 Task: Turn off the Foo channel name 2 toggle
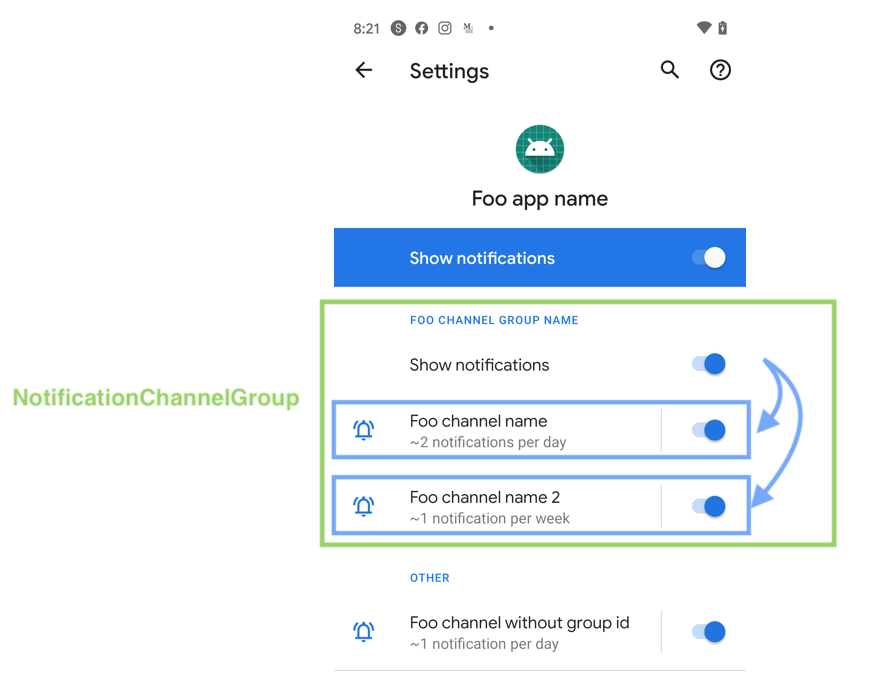coord(713,506)
